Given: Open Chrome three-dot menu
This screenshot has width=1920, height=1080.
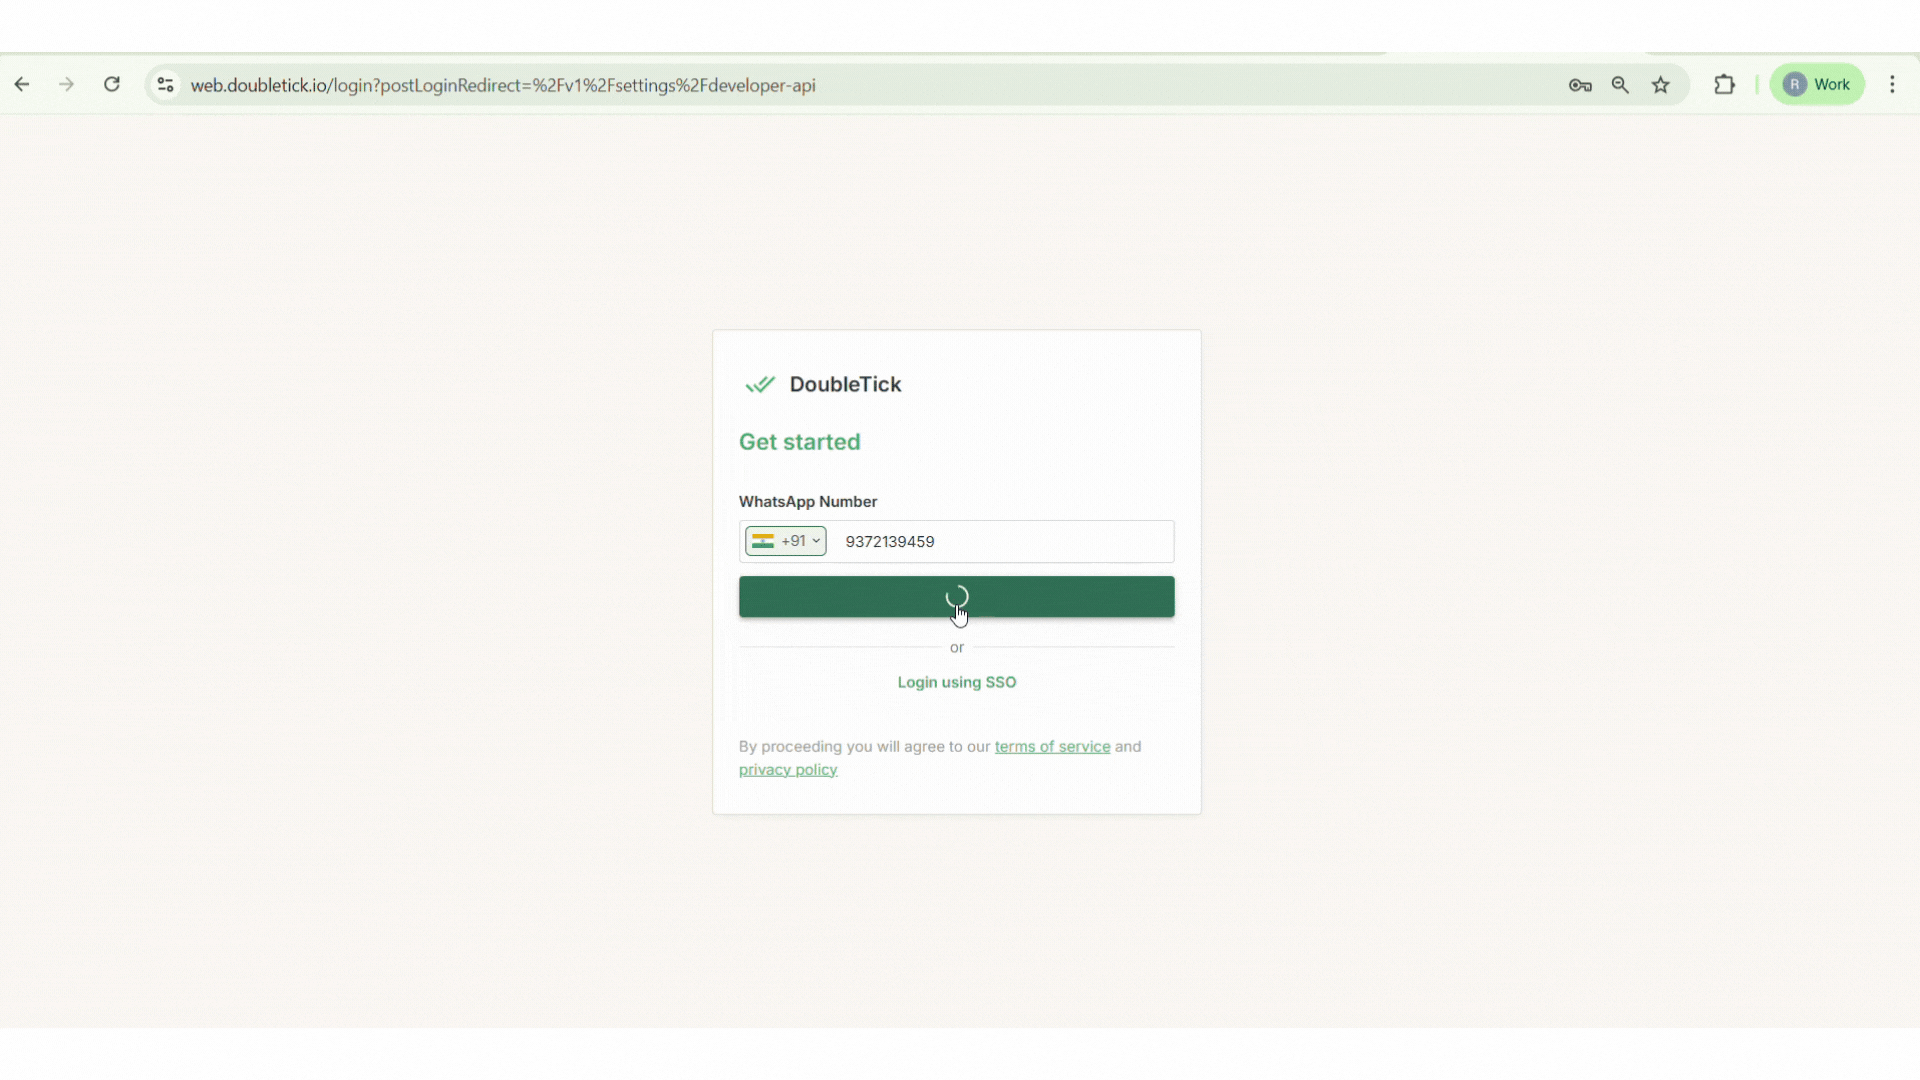Looking at the screenshot, I should 1892,85.
